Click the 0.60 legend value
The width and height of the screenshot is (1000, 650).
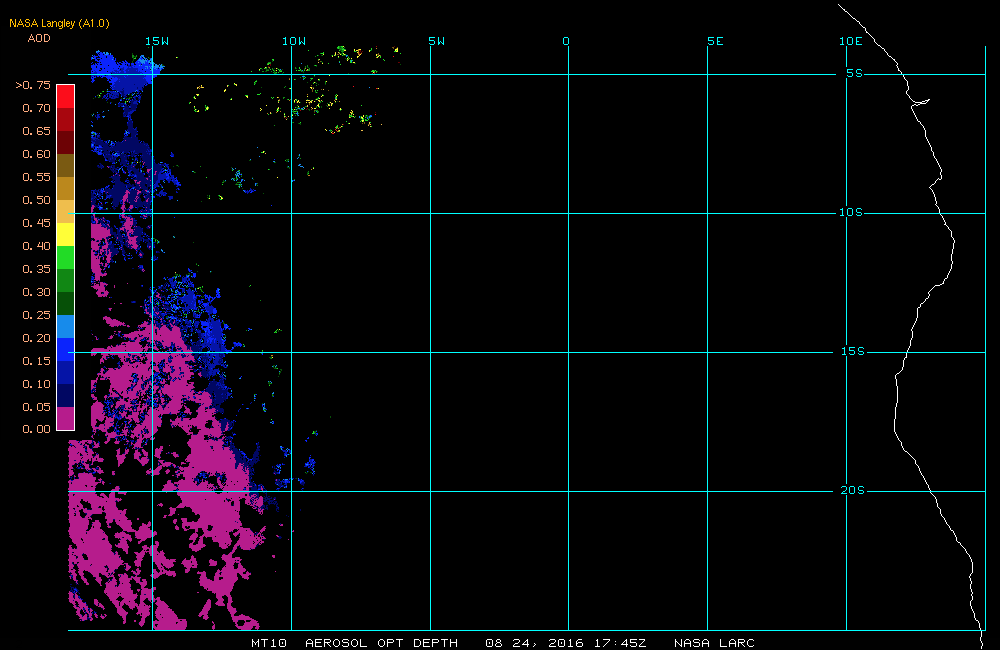pos(36,154)
